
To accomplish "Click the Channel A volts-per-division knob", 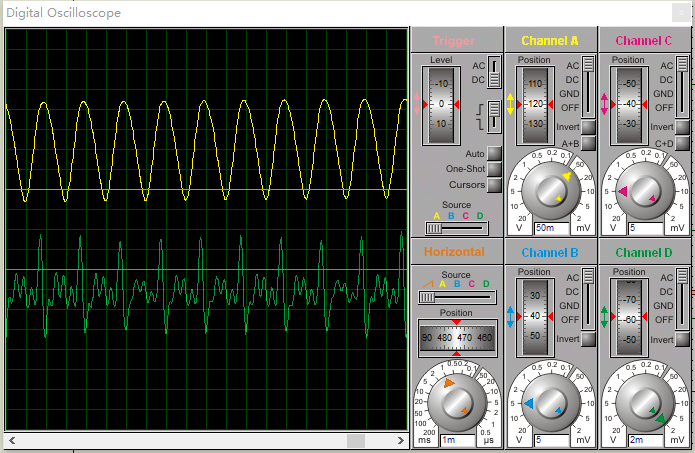I will pyautogui.click(x=551, y=191).
